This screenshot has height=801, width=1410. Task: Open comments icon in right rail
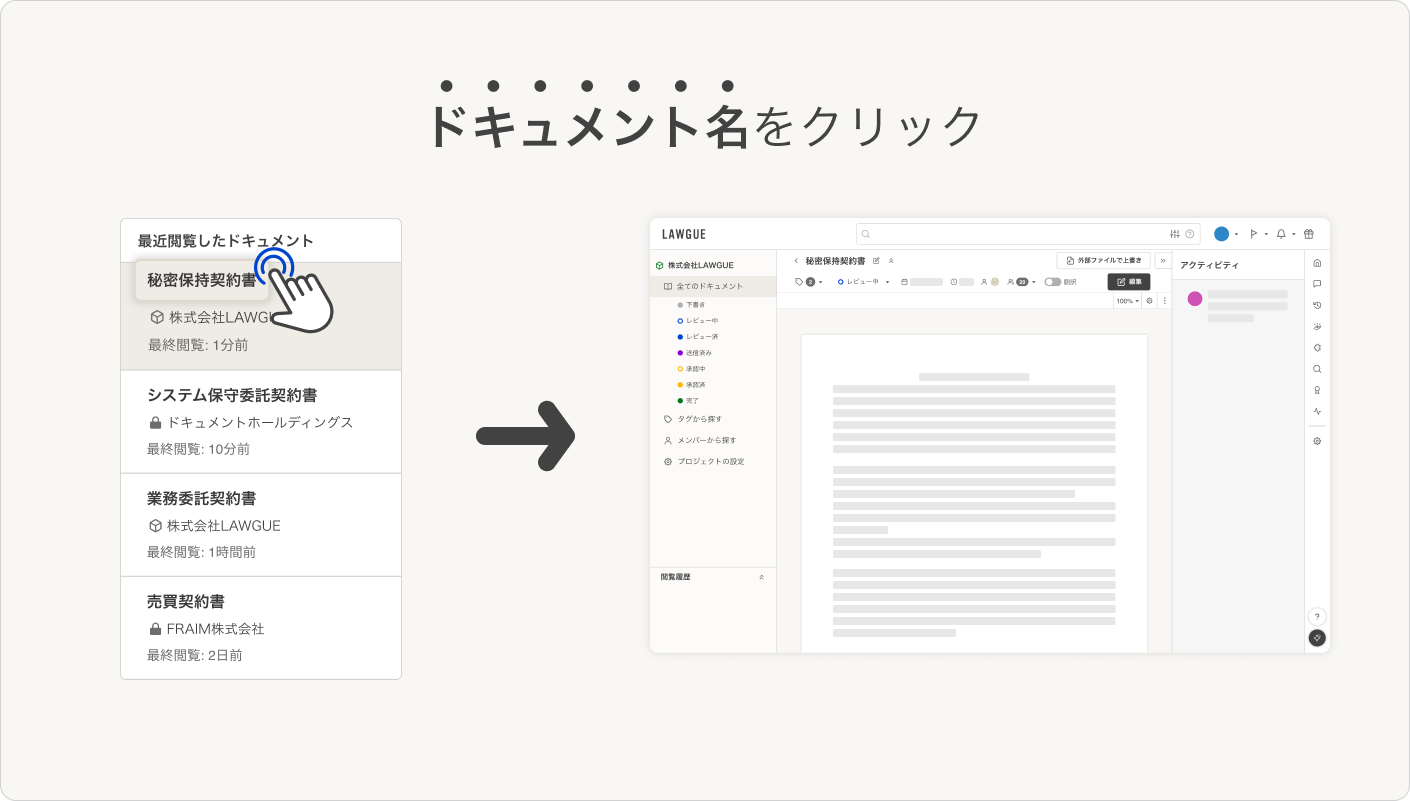(x=1317, y=284)
